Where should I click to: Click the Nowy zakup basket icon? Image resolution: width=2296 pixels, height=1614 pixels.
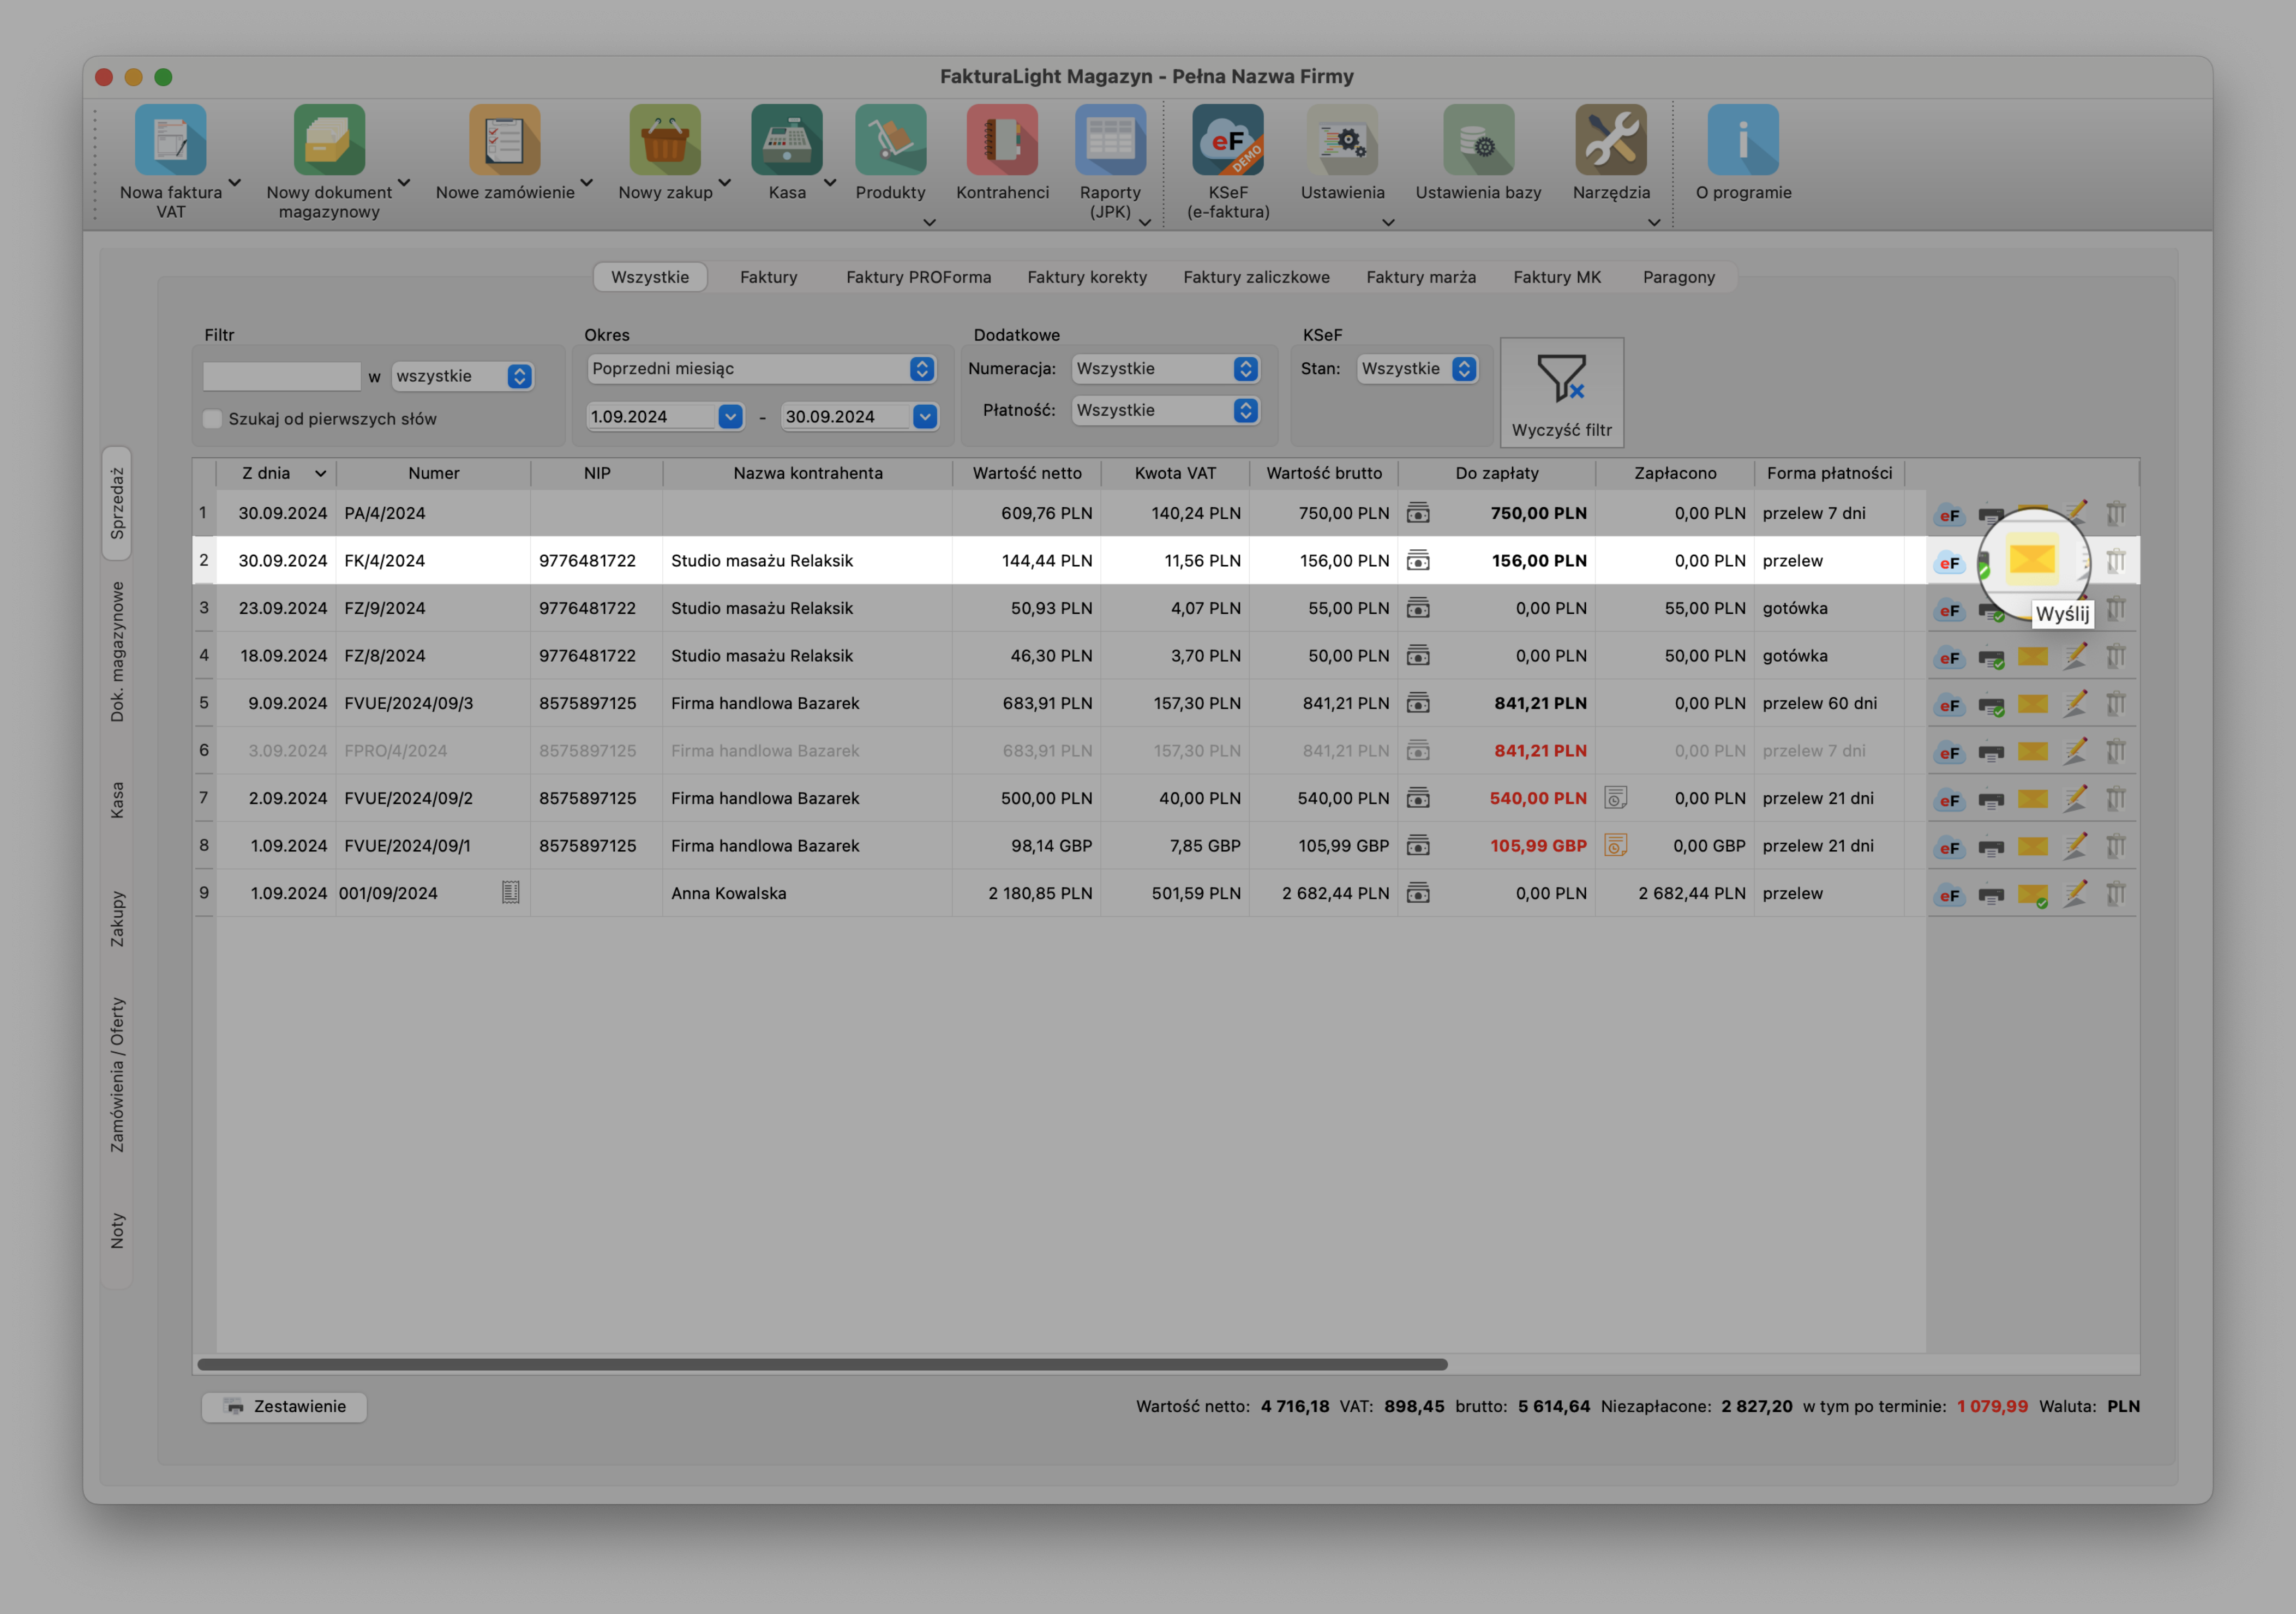click(665, 140)
